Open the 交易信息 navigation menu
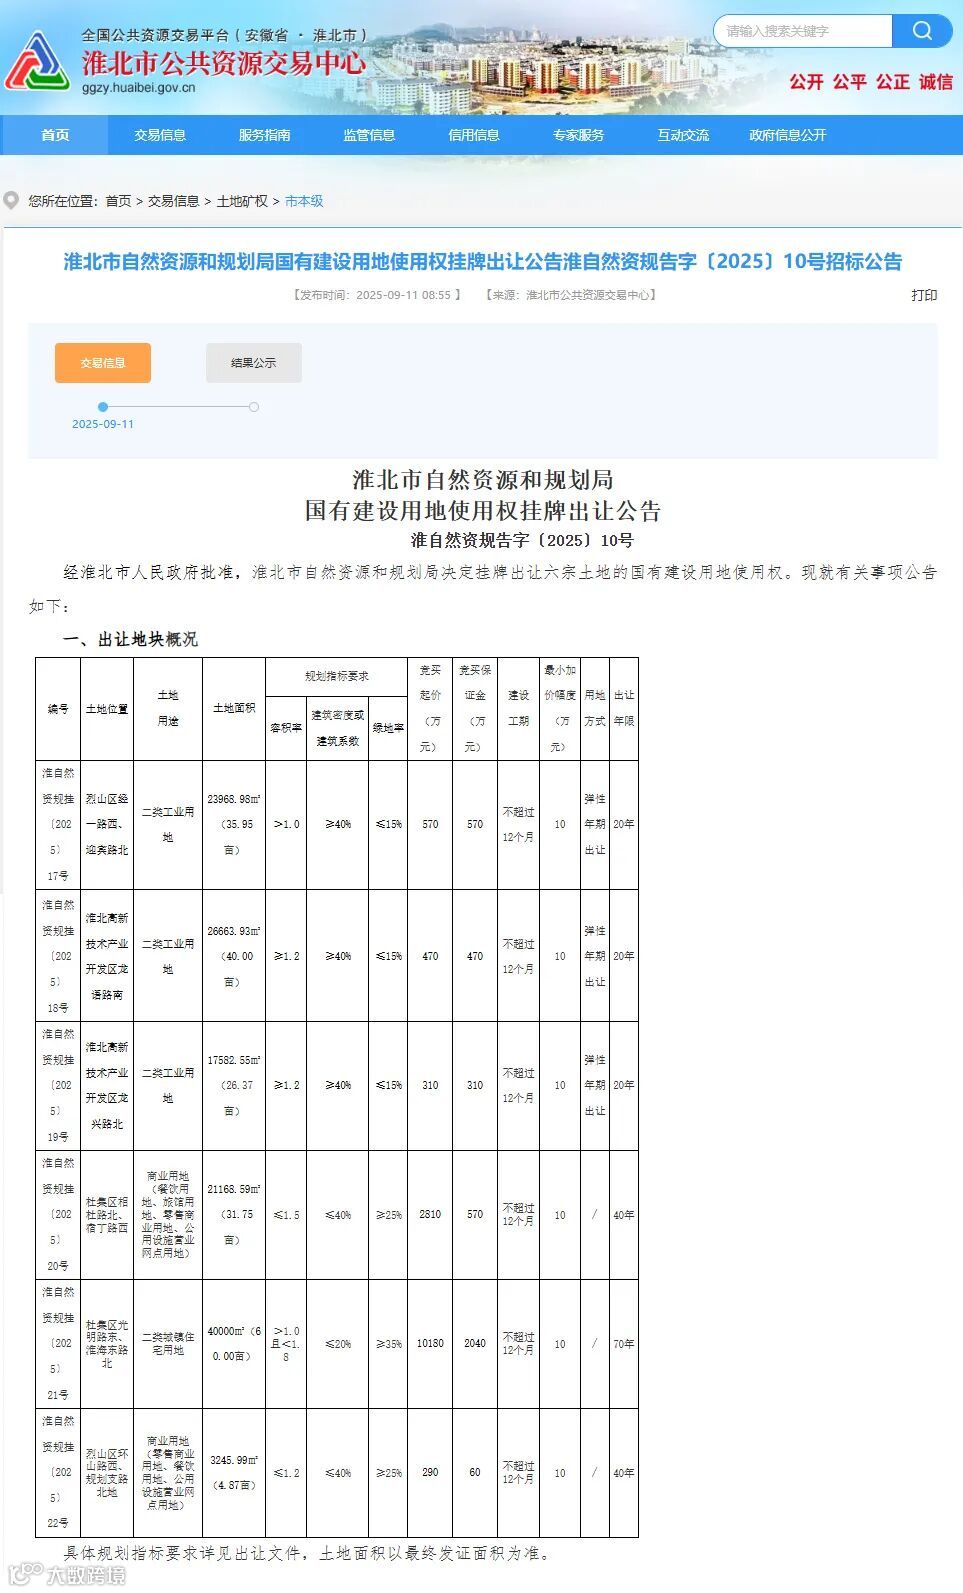Viewport: 963px width, 1593px height. coord(160,135)
